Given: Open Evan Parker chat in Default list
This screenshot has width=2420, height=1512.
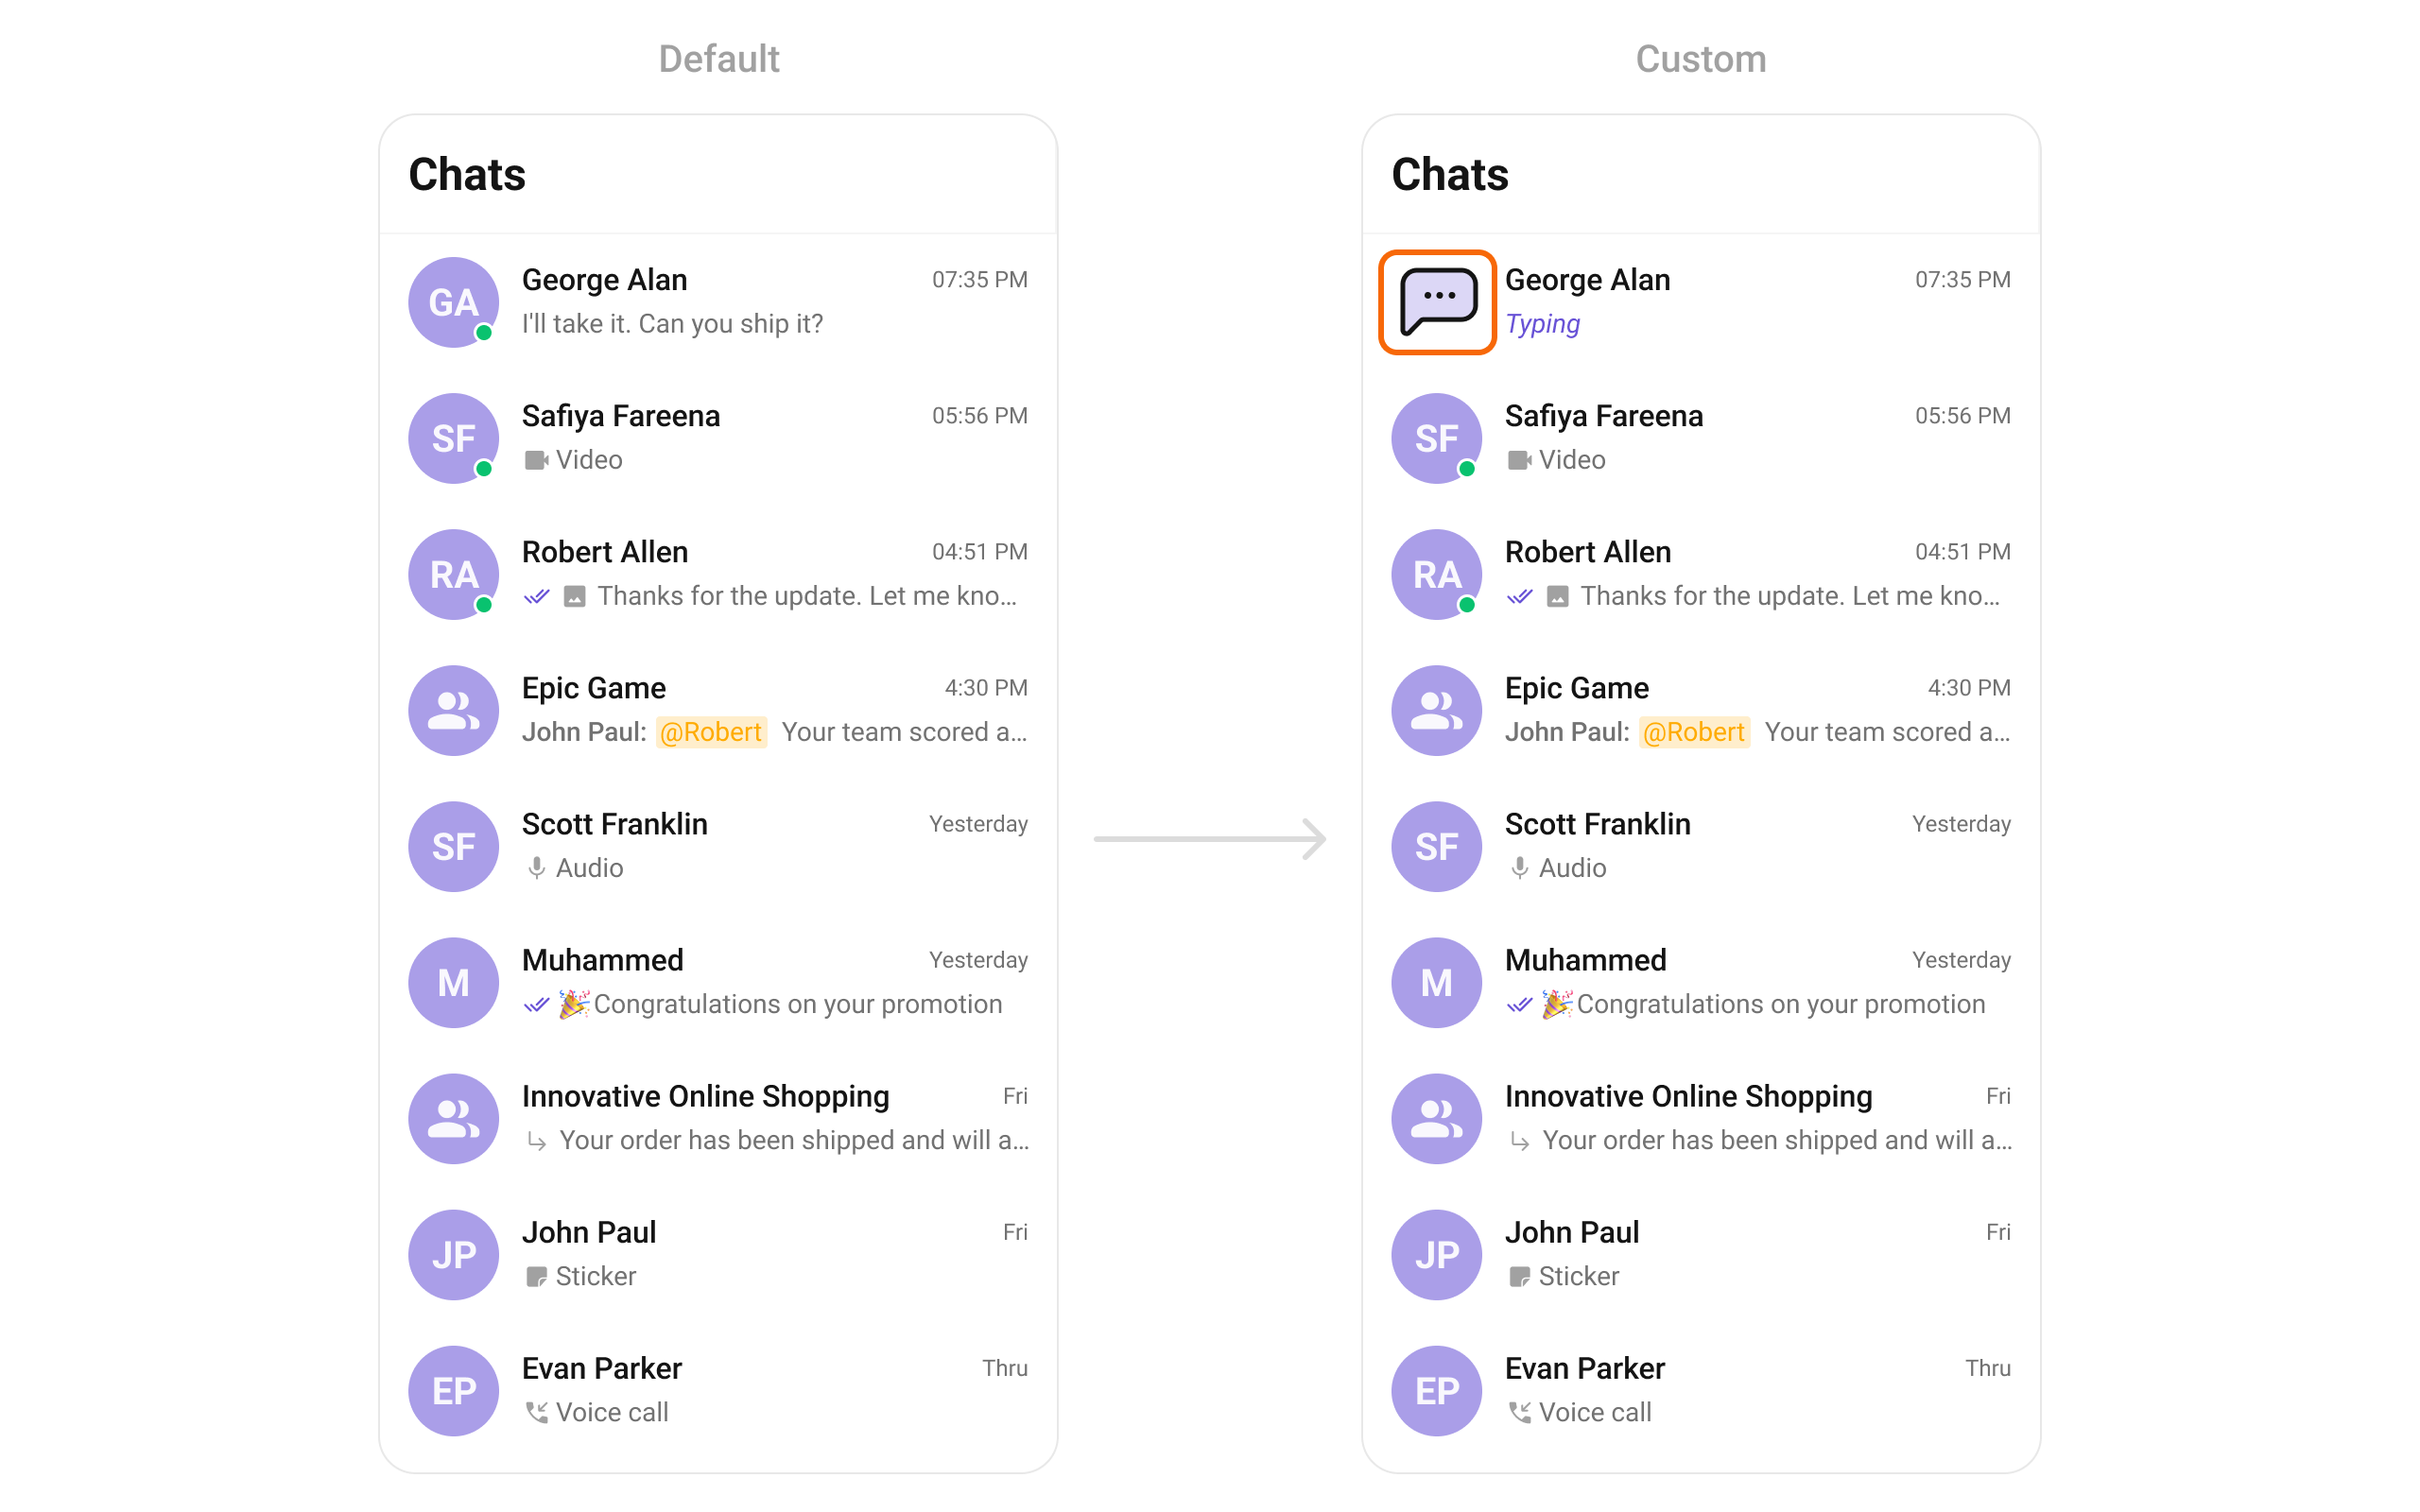Looking at the screenshot, I should [718, 1390].
